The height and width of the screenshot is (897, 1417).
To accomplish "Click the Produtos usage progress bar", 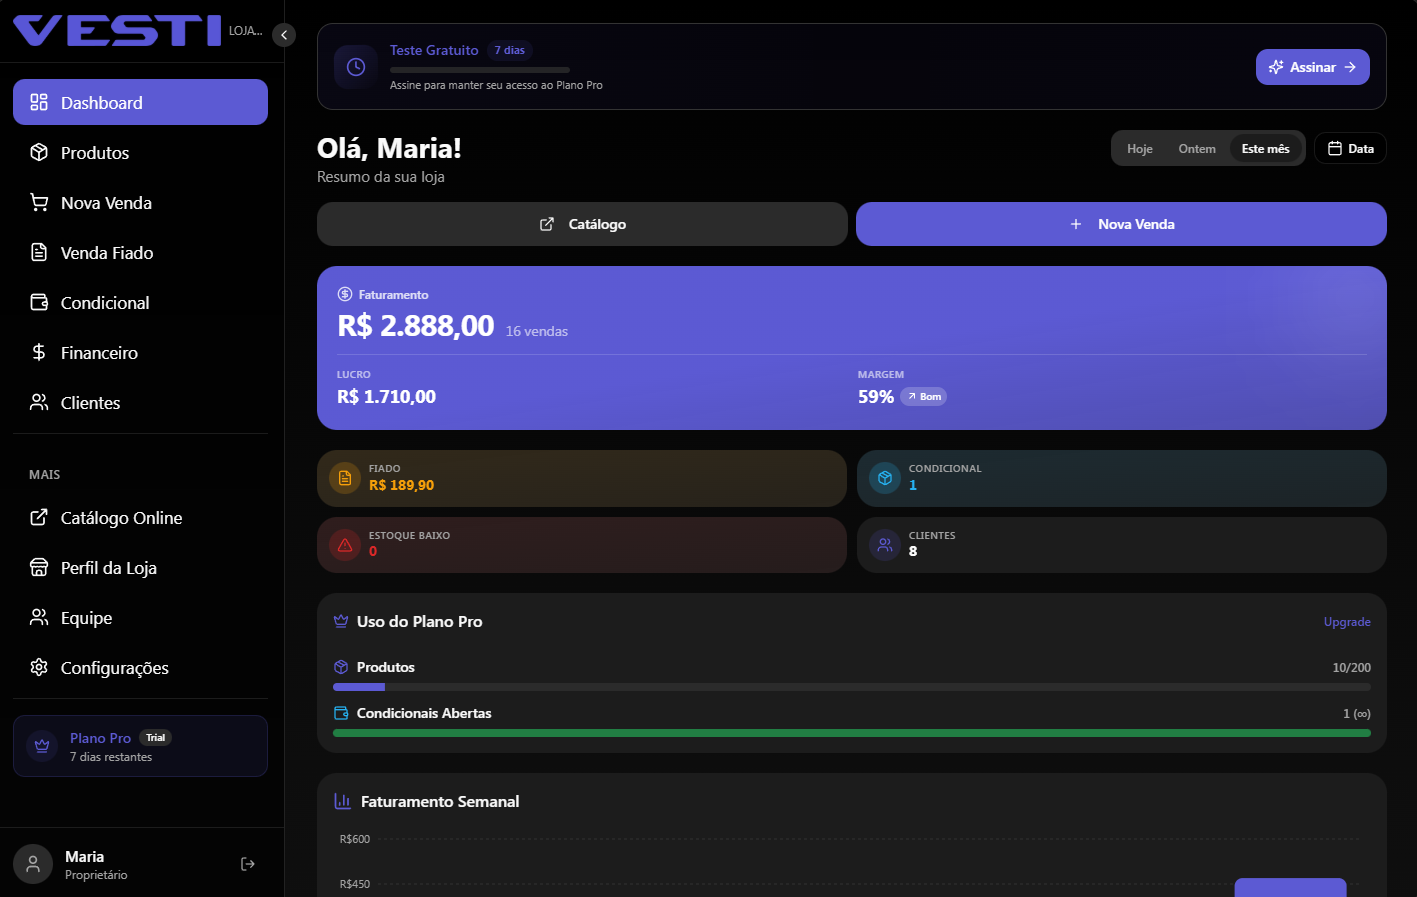I will click(x=851, y=687).
